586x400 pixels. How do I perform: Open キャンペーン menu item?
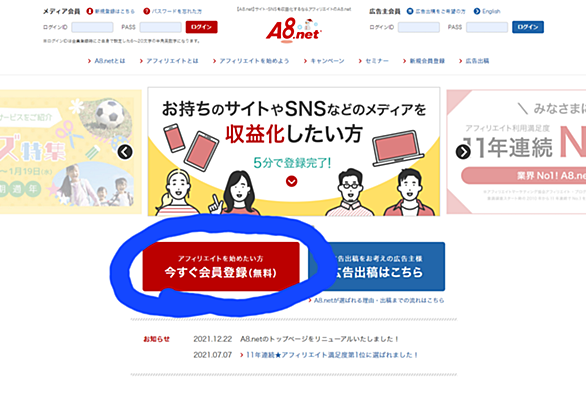coord(324,61)
